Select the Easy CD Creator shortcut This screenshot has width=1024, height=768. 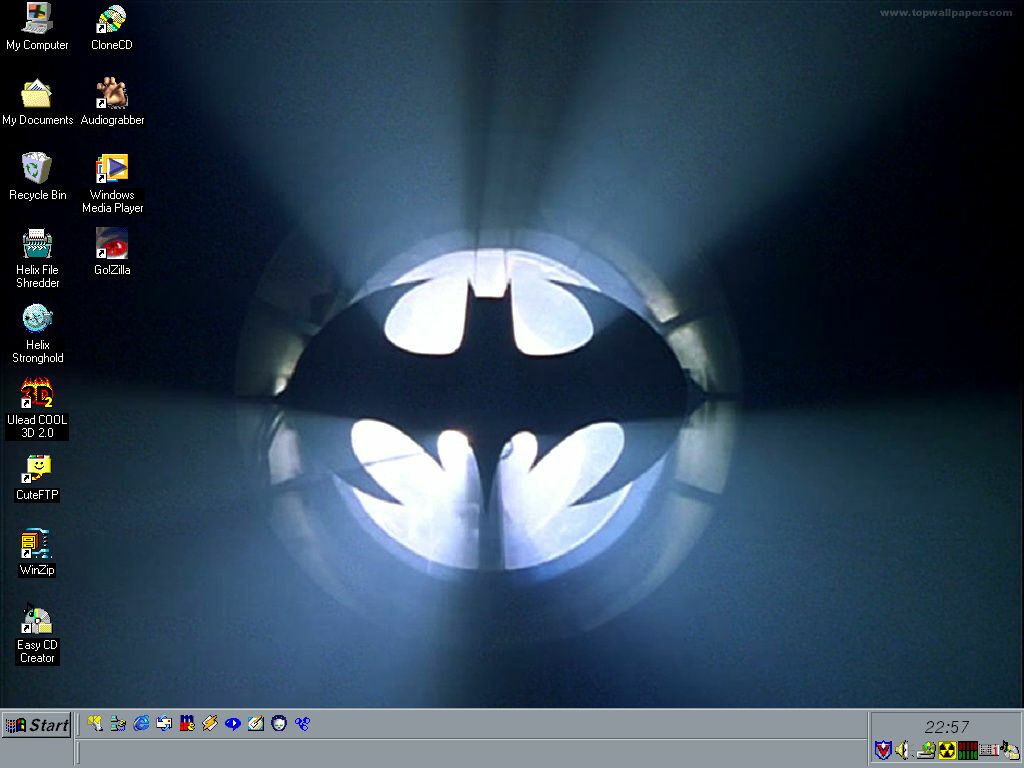[37, 620]
